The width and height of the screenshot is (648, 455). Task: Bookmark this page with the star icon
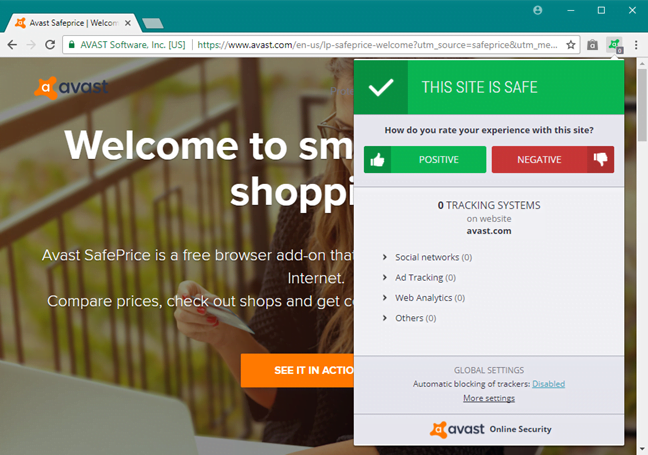point(571,45)
